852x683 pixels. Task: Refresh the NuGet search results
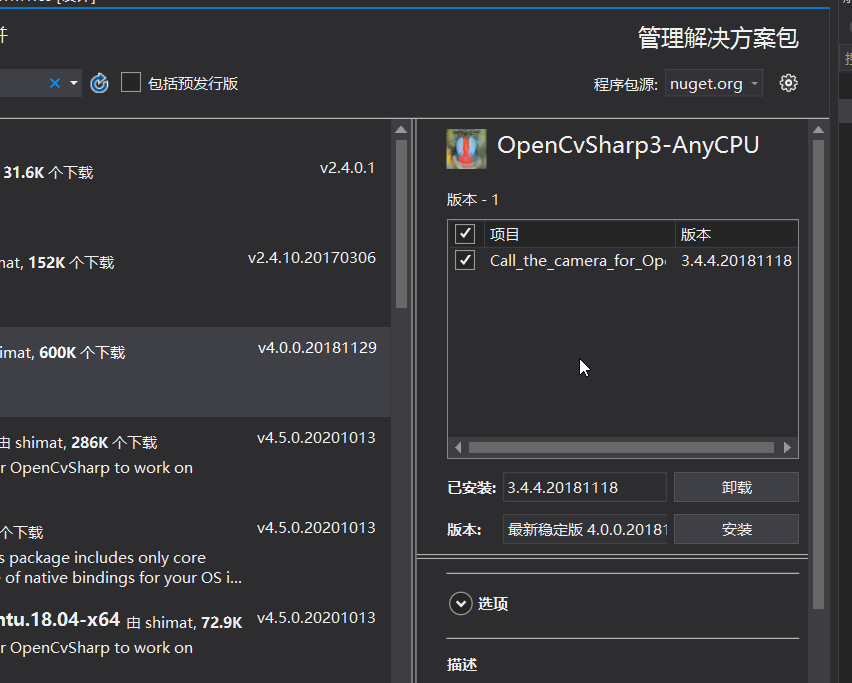(99, 84)
